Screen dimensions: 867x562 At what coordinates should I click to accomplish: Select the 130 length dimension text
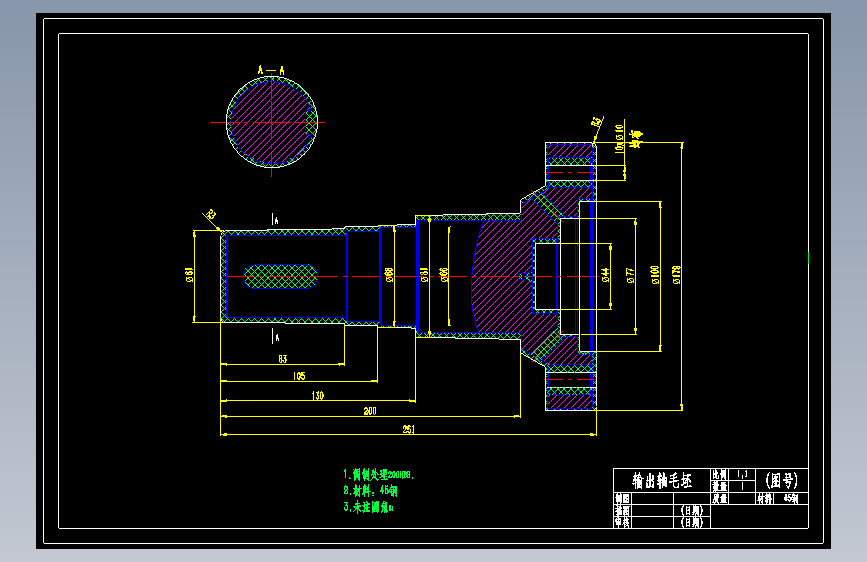(317, 396)
